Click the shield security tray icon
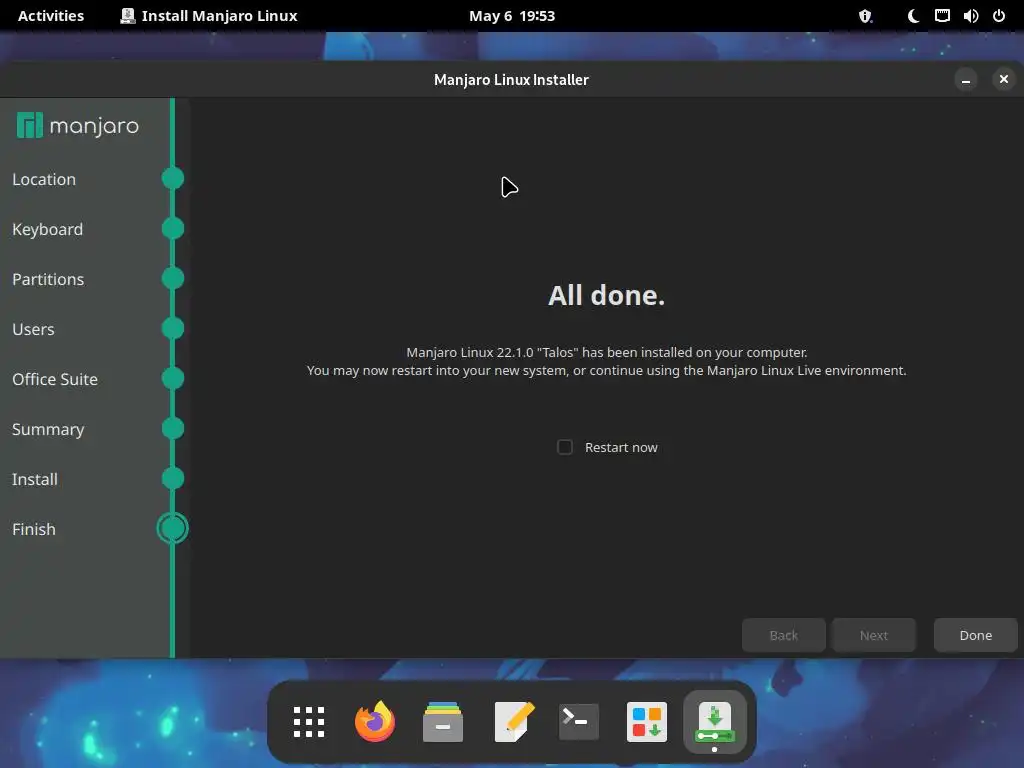The image size is (1024, 768). [x=865, y=16]
